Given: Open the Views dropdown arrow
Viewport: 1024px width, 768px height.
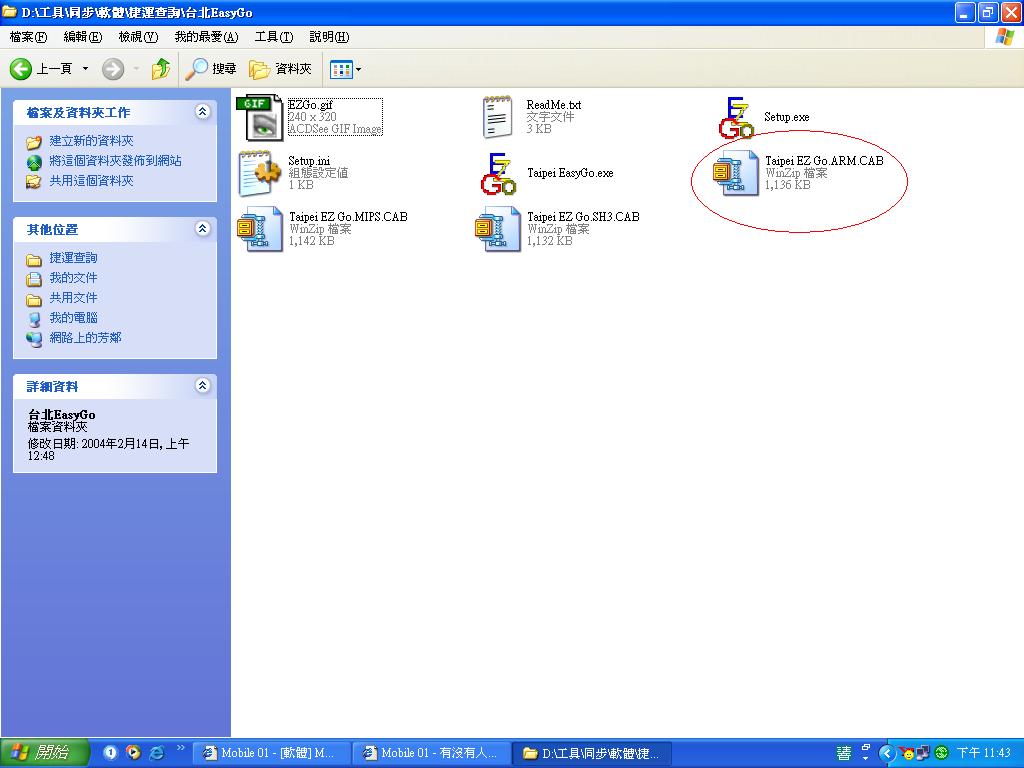Looking at the screenshot, I should tap(359, 69).
